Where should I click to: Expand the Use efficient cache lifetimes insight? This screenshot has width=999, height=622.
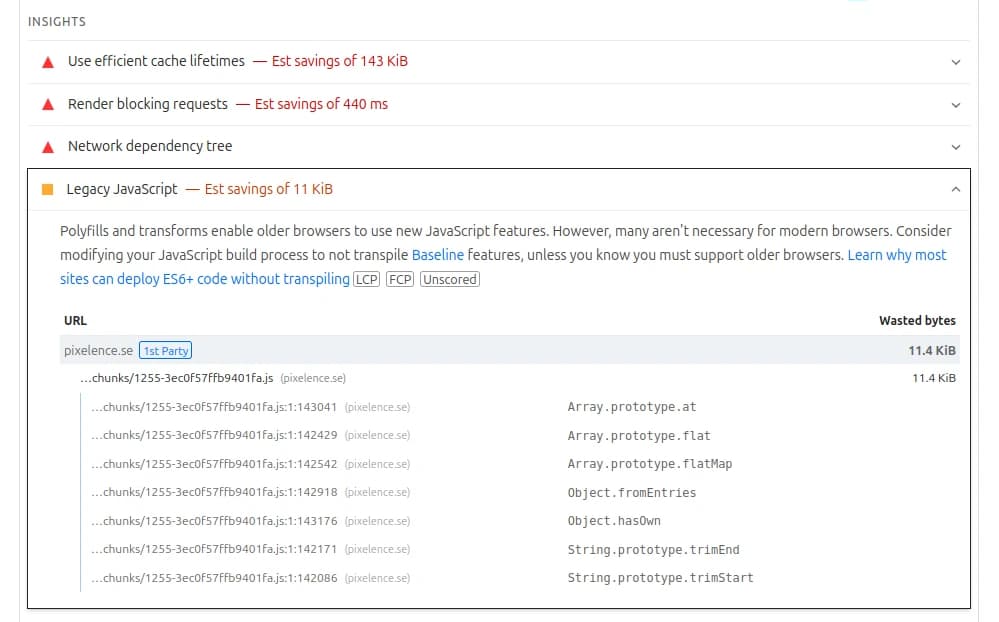(955, 61)
